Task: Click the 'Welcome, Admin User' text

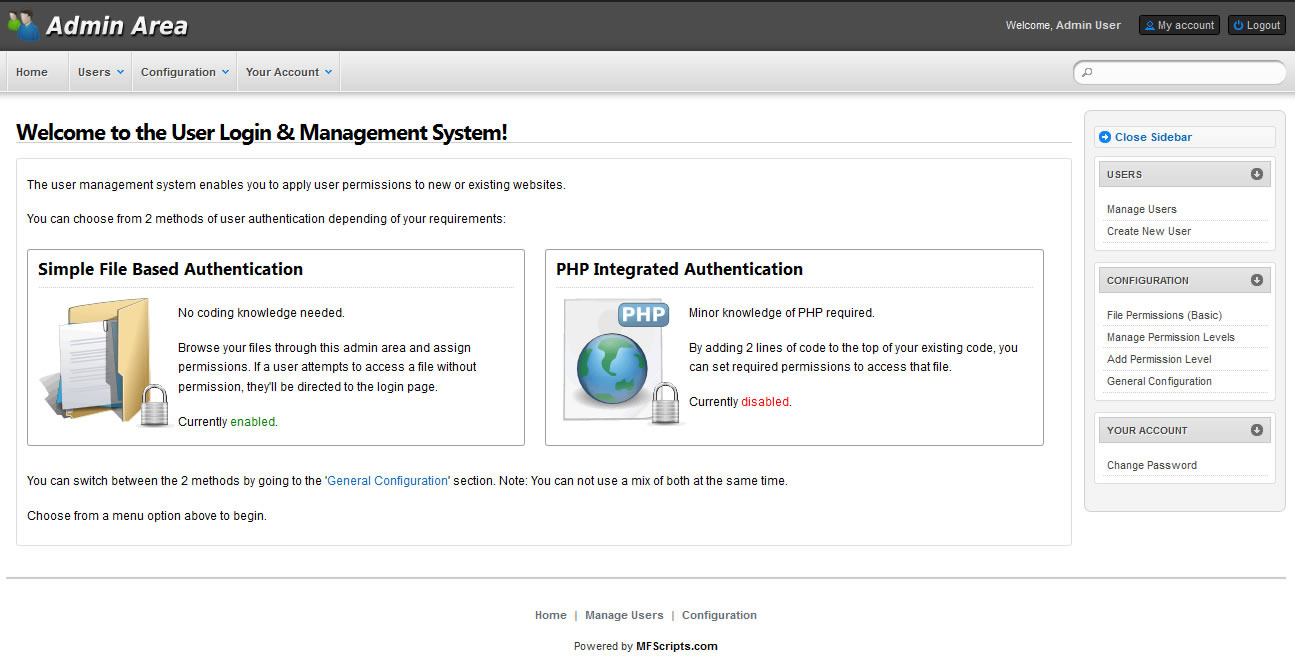Action: (x=1063, y=25)
